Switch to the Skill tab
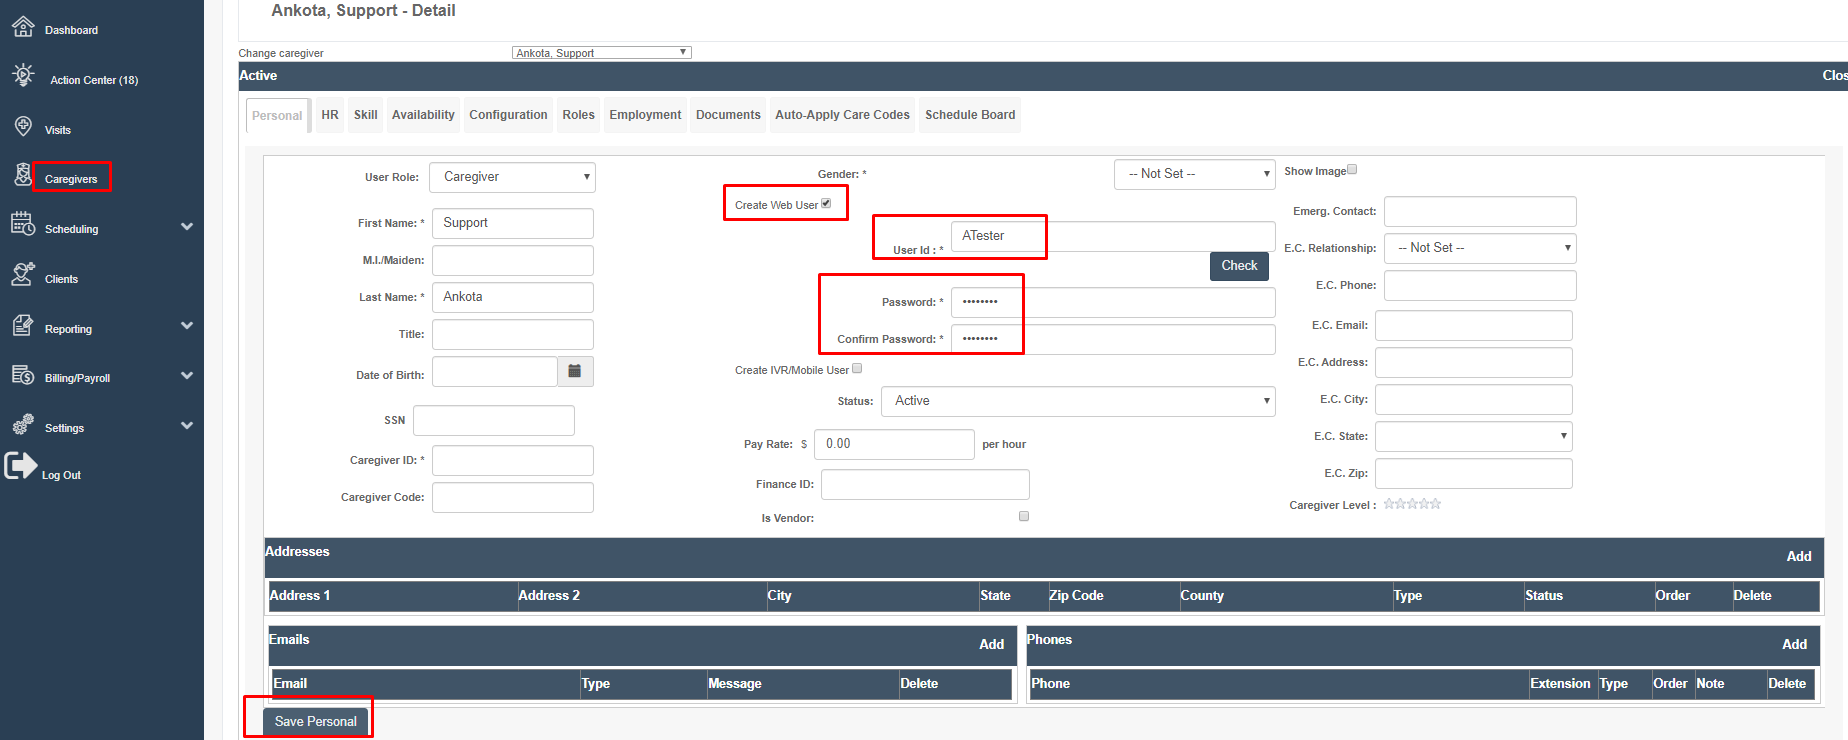This screenshot has height=740, width=1848. coord(366,115)
